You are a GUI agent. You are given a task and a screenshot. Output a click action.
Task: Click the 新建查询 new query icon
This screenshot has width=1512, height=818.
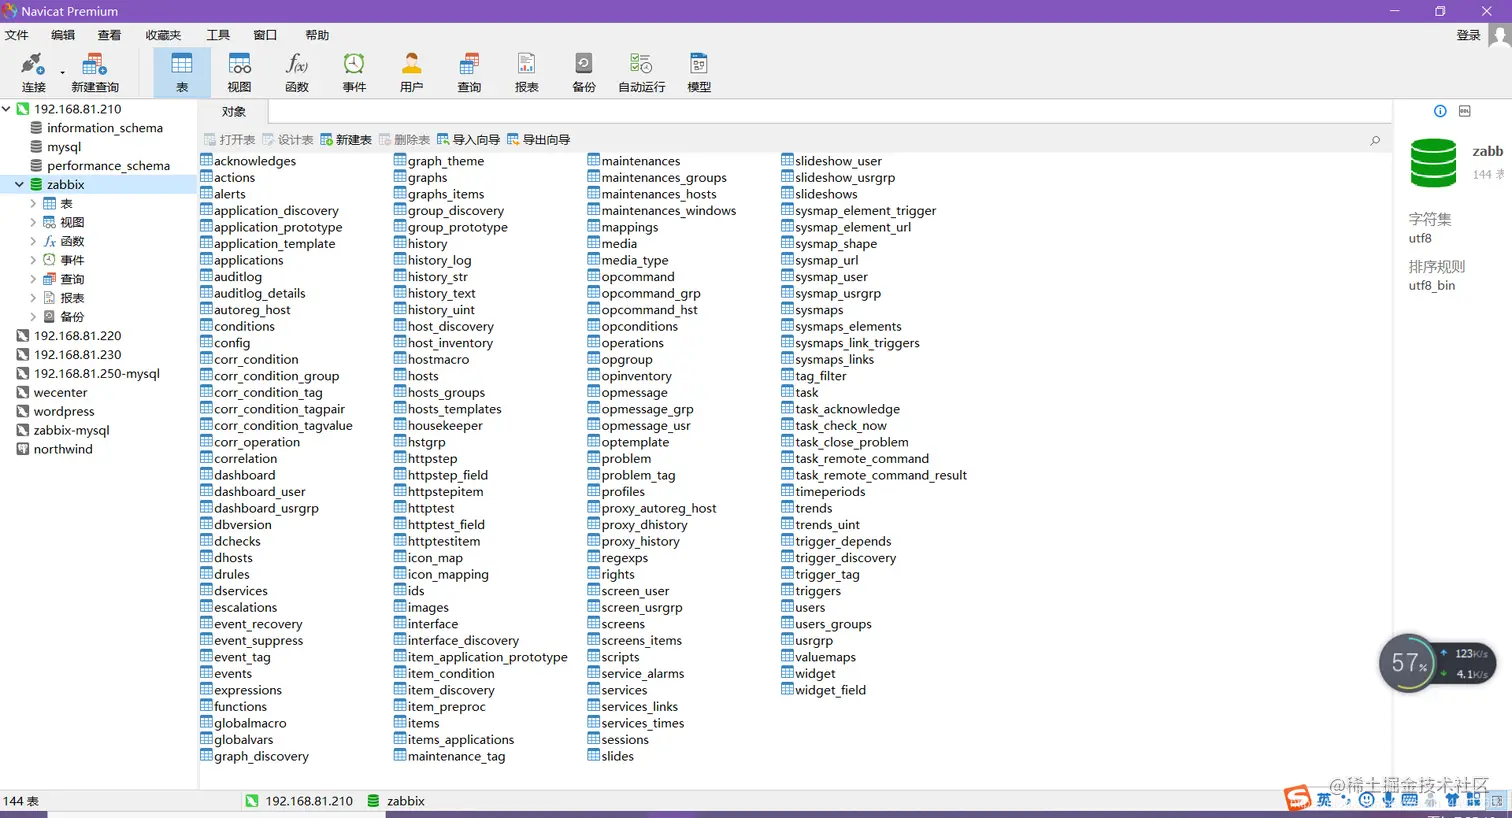tap(95, 72)
